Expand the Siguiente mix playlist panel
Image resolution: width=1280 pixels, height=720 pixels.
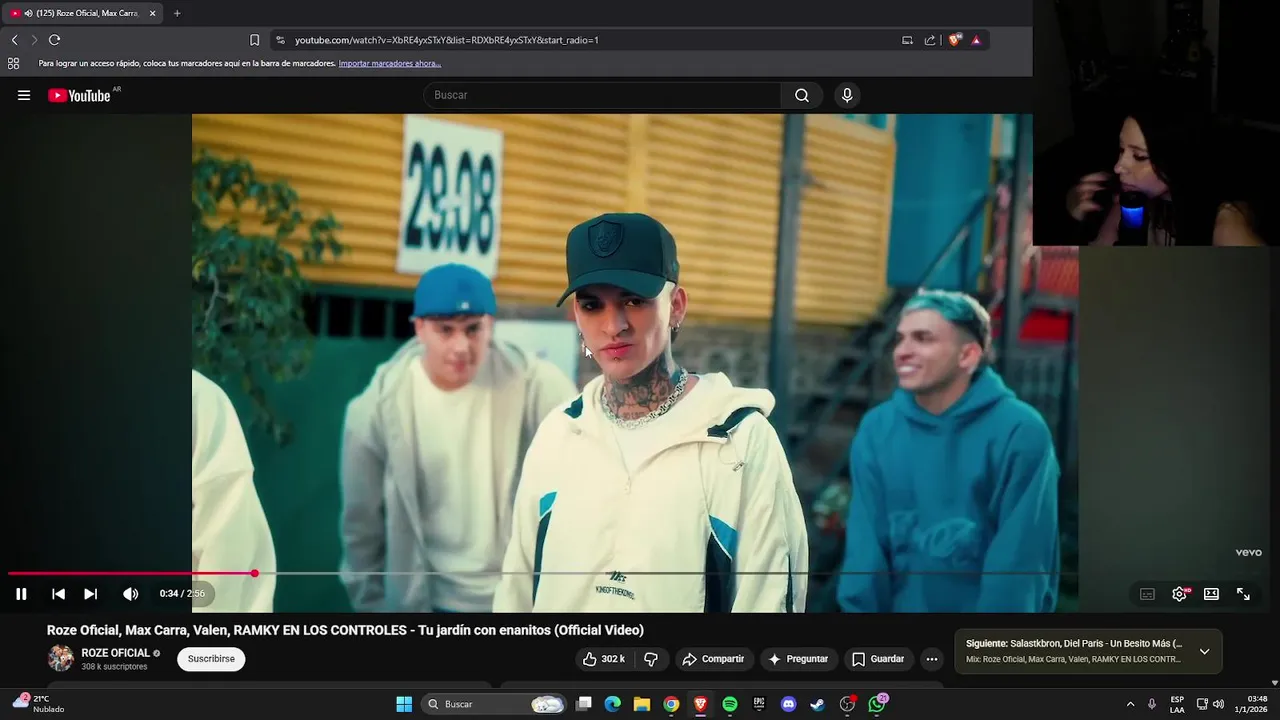[1204, 651]
